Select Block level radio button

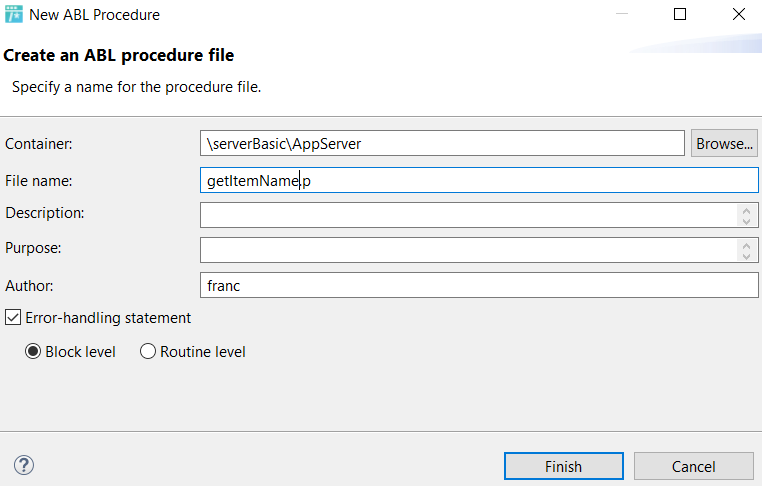33,351
